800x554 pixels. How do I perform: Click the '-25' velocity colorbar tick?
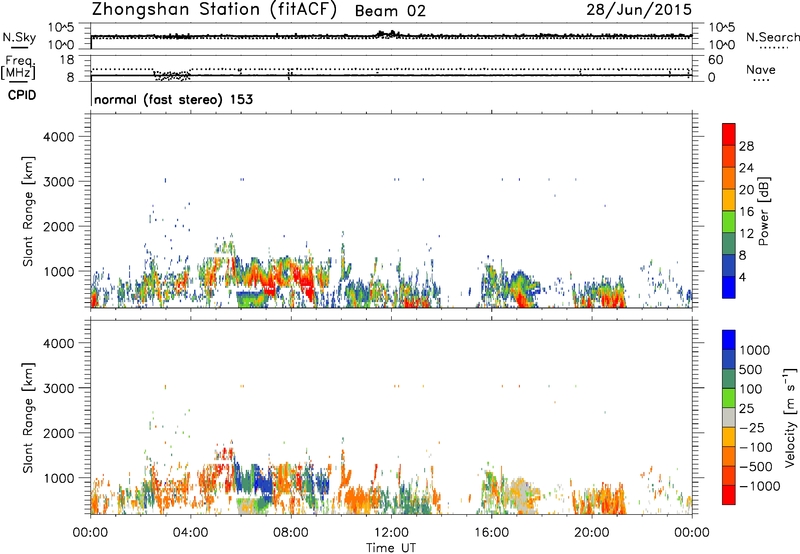[x=752, y=427]
